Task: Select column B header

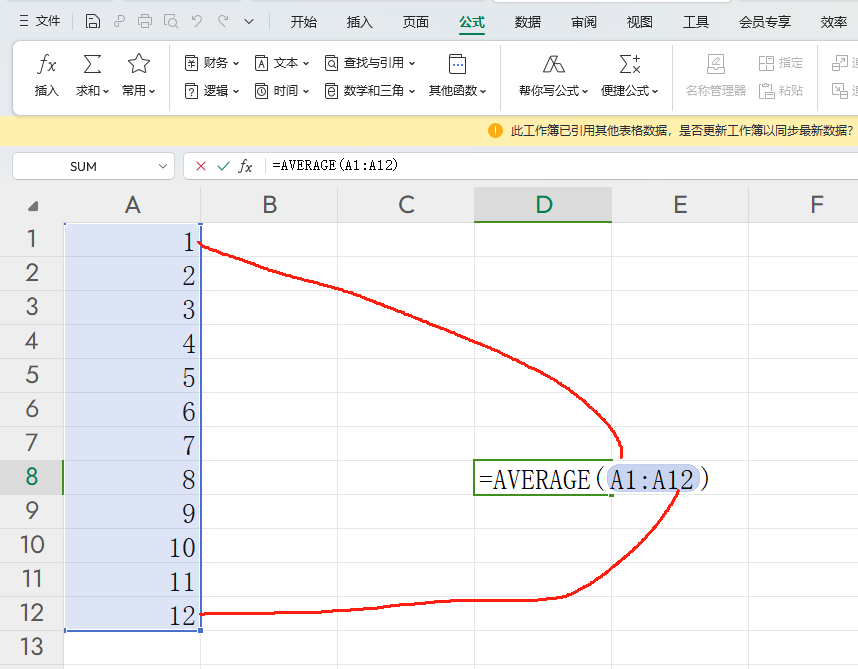Action: pos(269,205)
